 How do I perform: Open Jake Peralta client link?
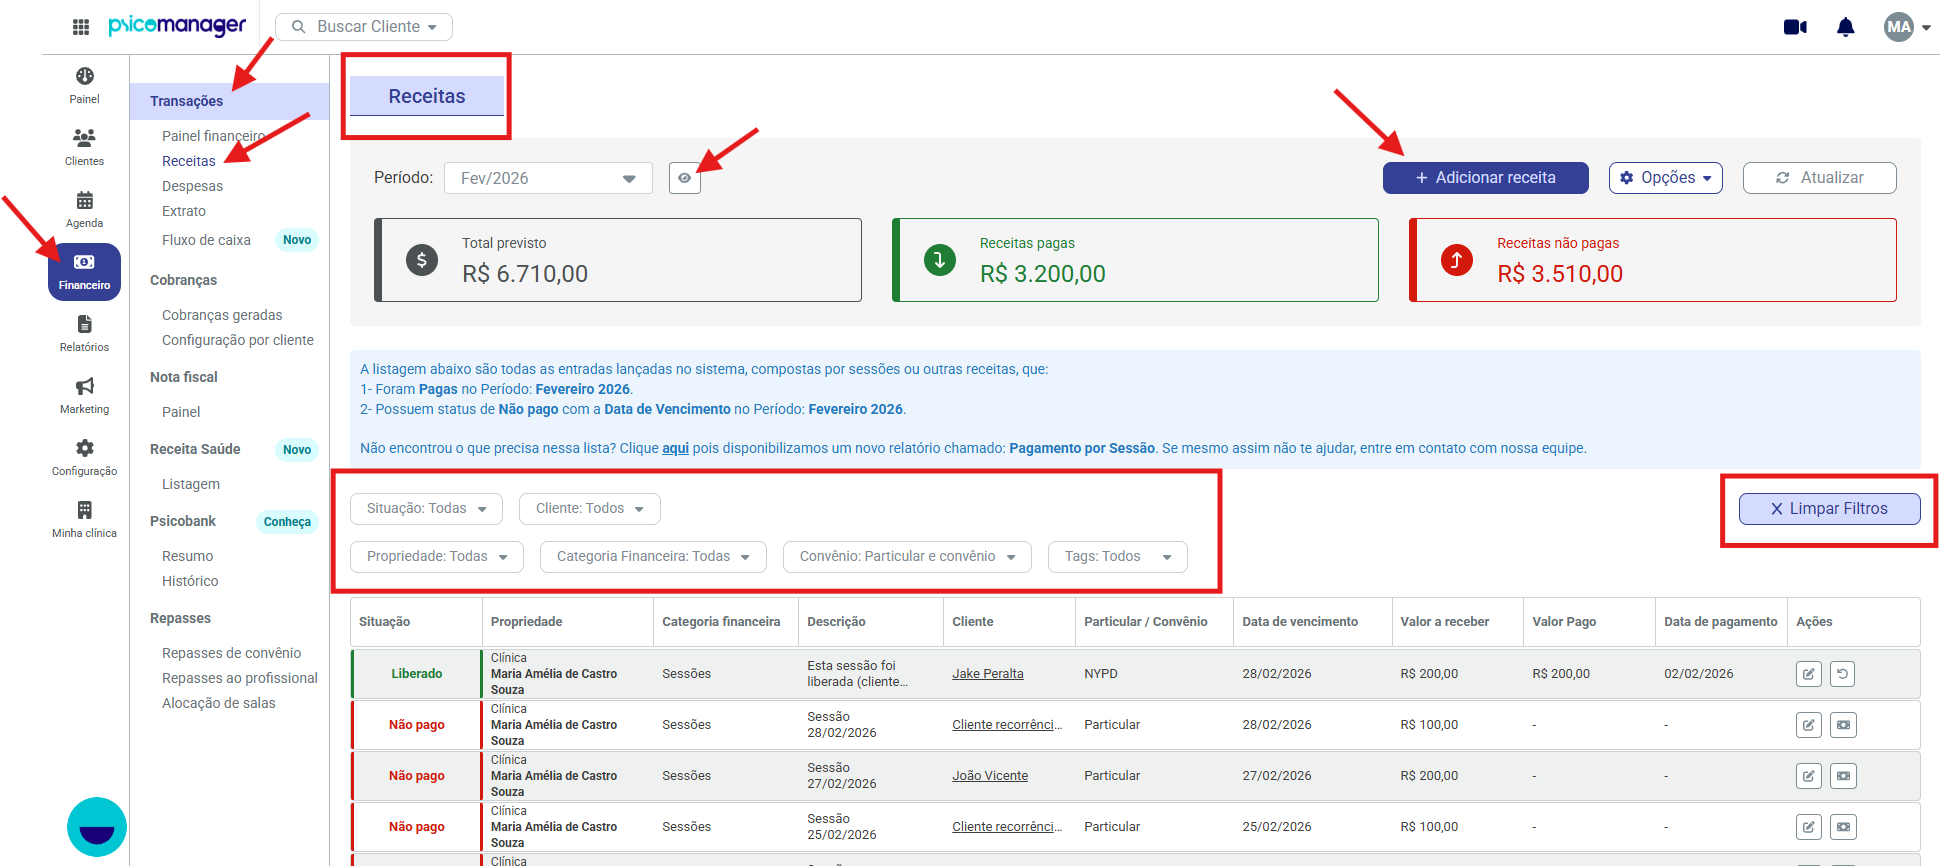click(988, 674)
